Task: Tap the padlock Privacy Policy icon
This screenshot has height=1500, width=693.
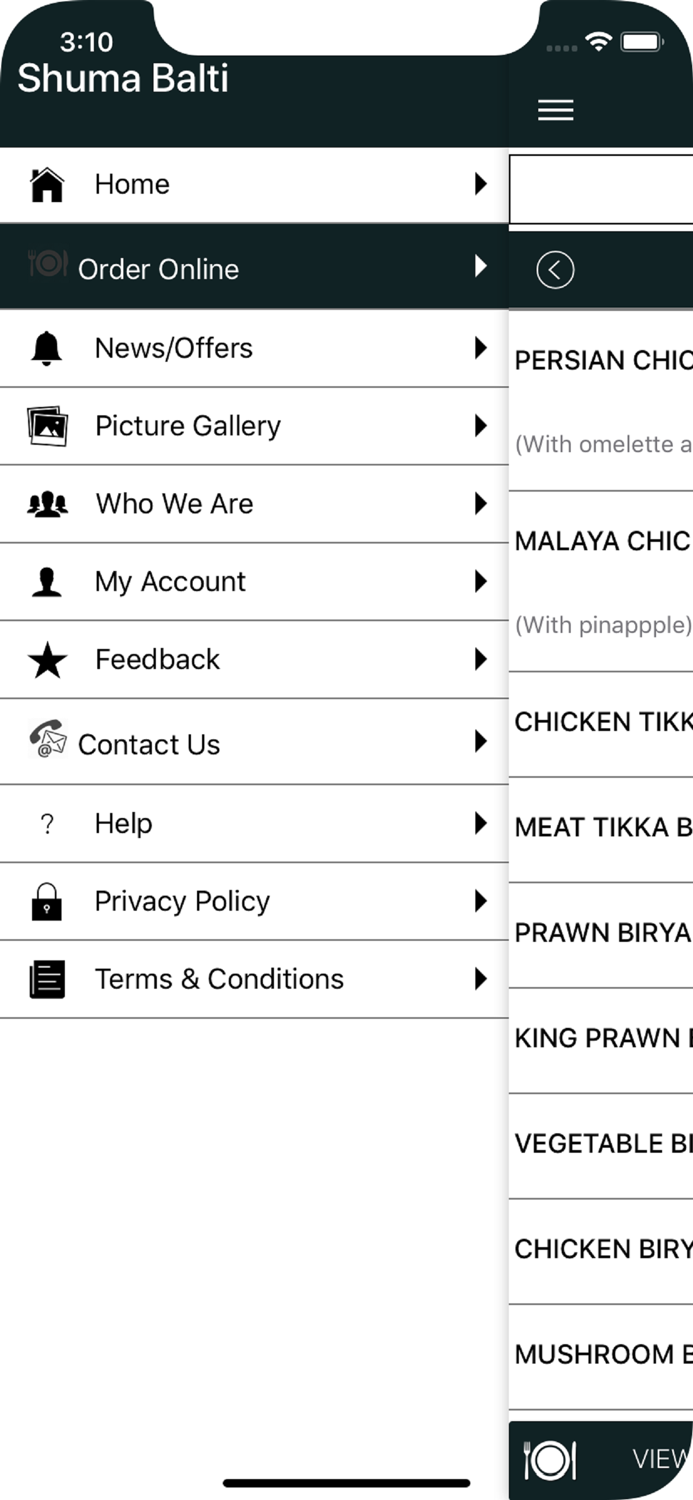Action: [x=47, y=902]
